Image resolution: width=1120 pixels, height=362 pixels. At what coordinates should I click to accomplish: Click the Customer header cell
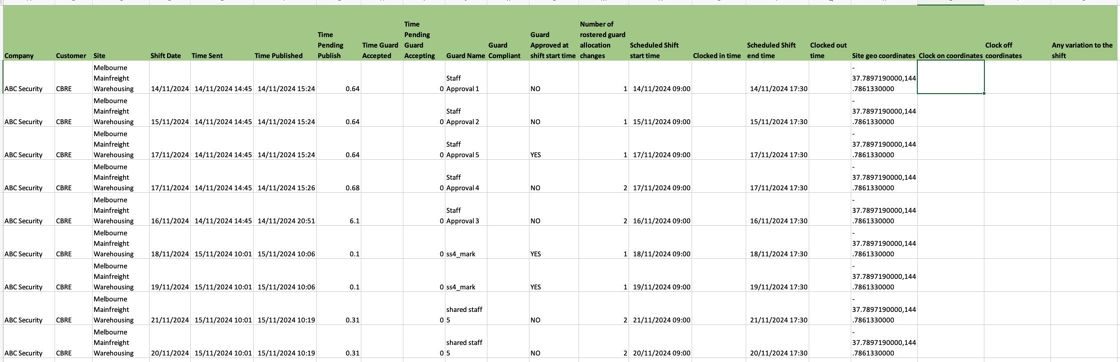tap(73, 33)
